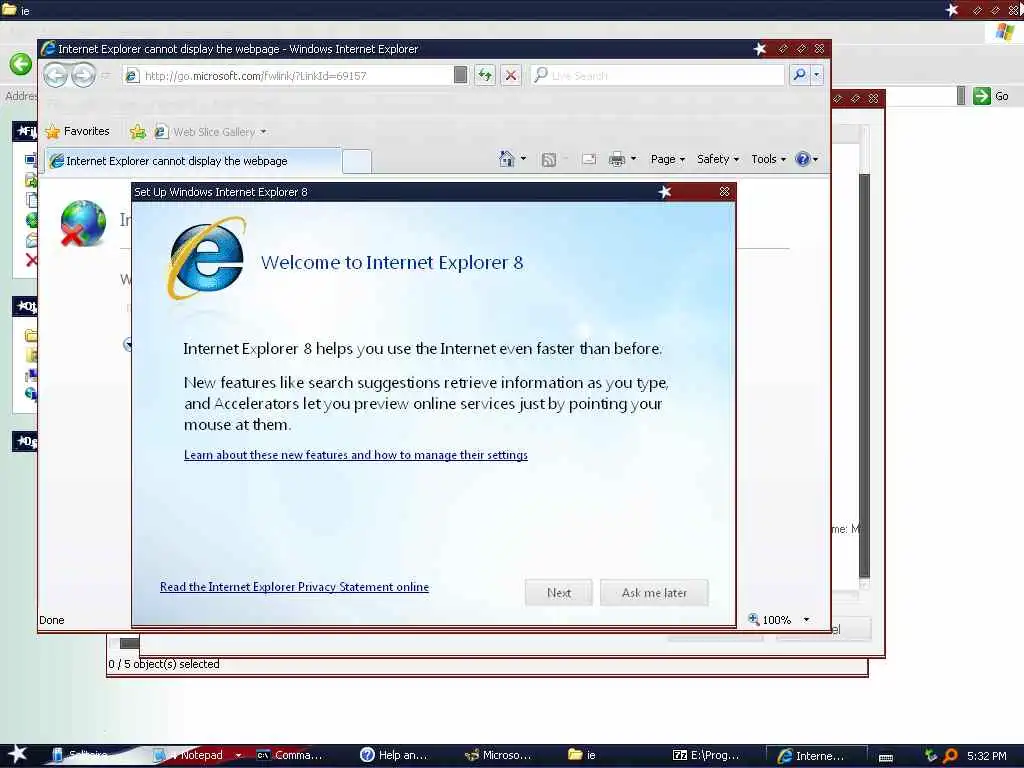Open the Safety menu
1024x768 pixels.
pyautogui.click(x=718, y=159)
